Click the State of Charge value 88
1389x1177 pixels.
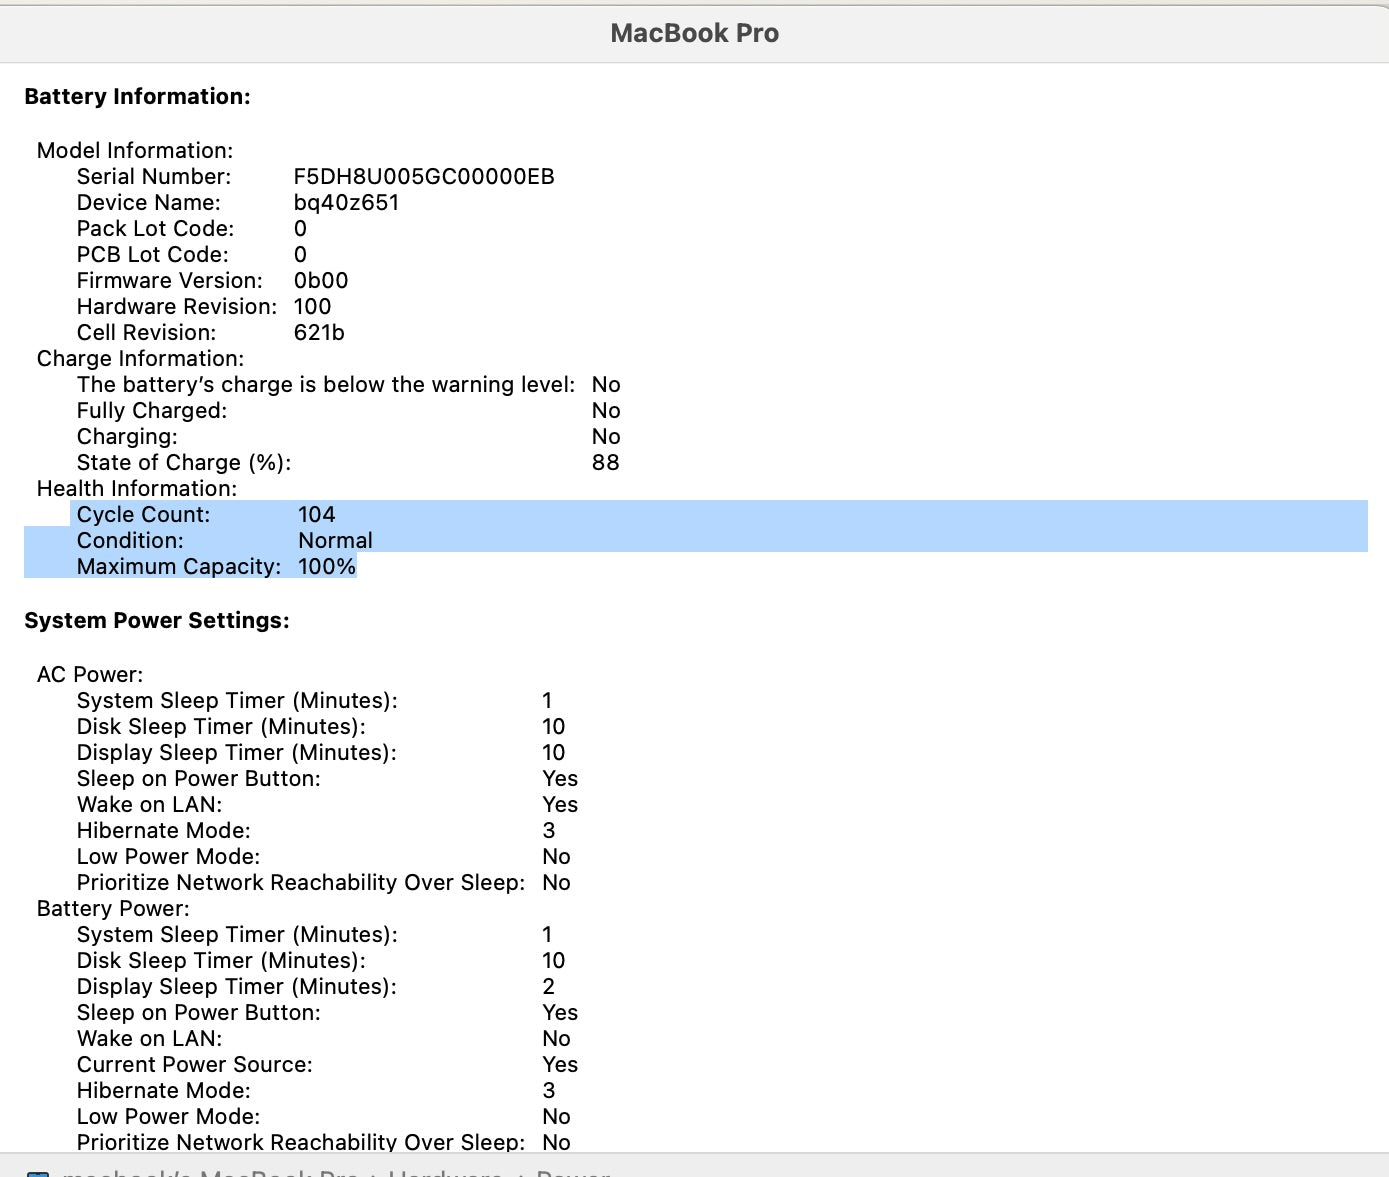coord(605,463)
